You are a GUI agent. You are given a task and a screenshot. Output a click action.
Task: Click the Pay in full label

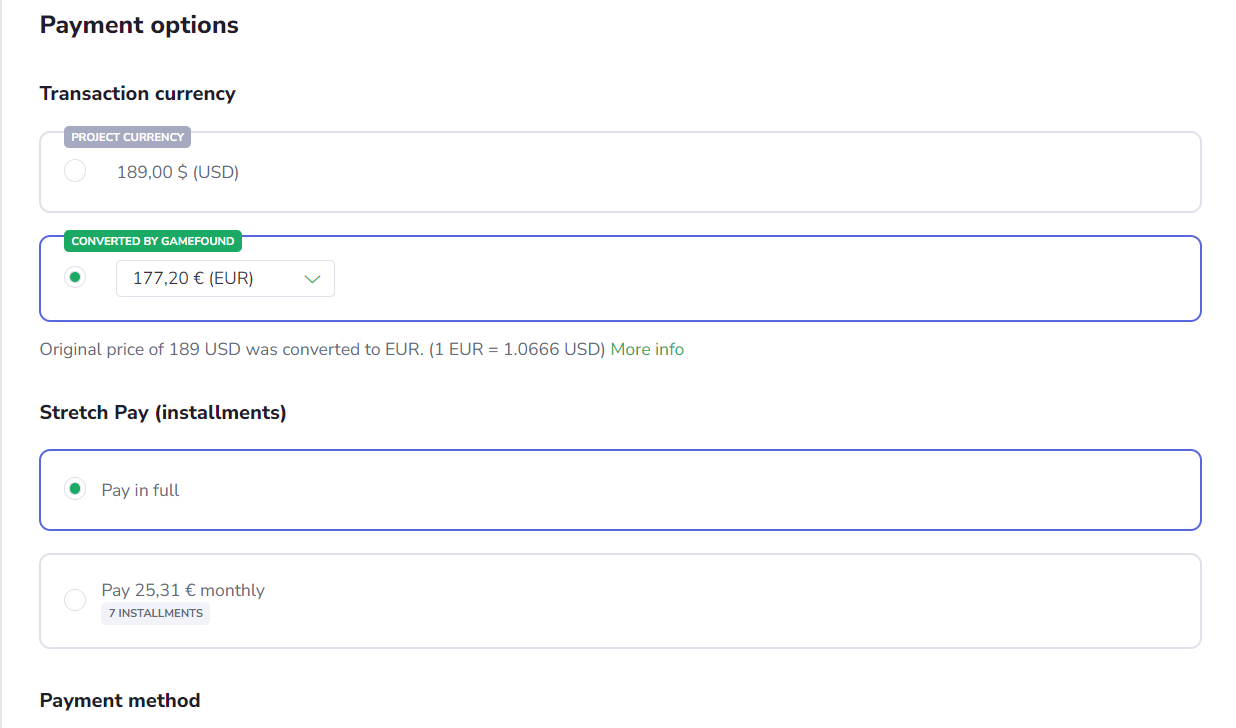[141, 490]
